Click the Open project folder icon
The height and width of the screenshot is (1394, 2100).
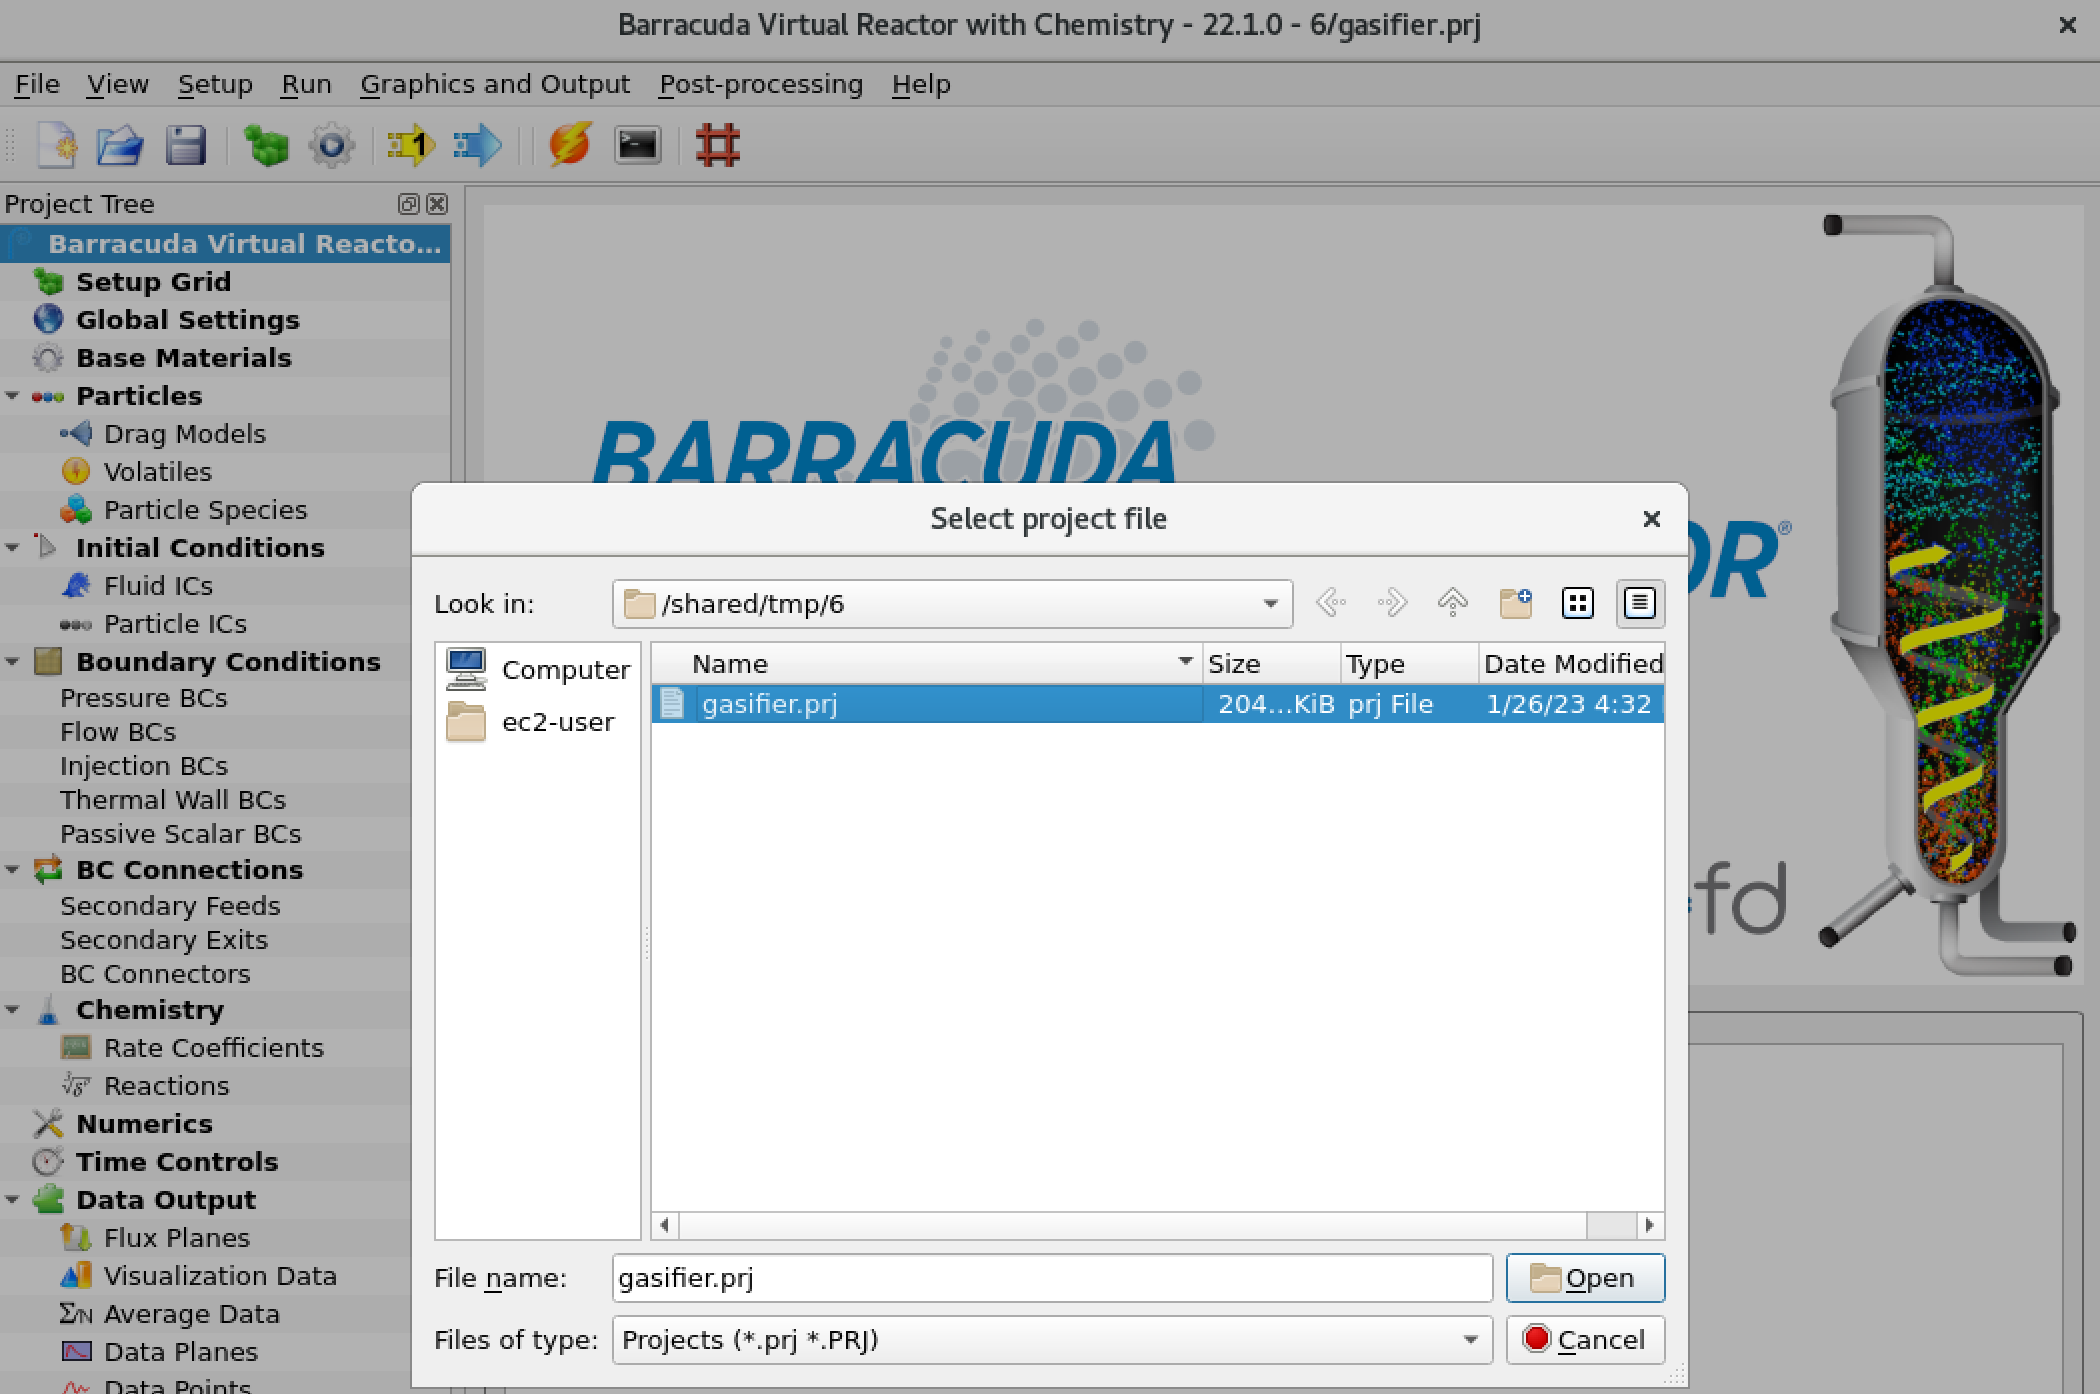pyautogui.click(x=120, y=146)
